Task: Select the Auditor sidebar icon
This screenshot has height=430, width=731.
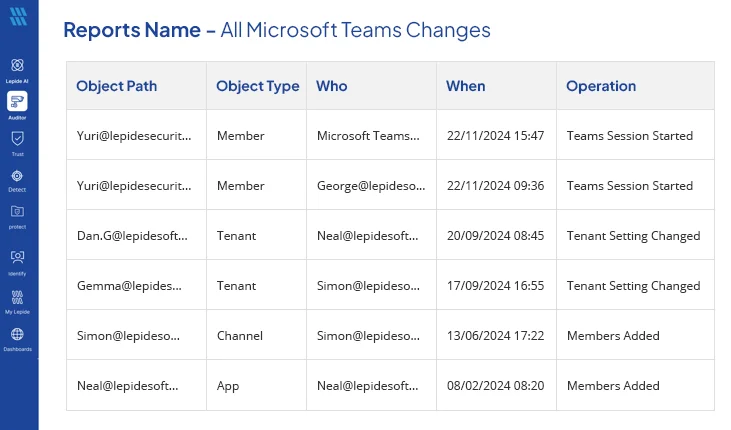Action: [x=17, y=101]
